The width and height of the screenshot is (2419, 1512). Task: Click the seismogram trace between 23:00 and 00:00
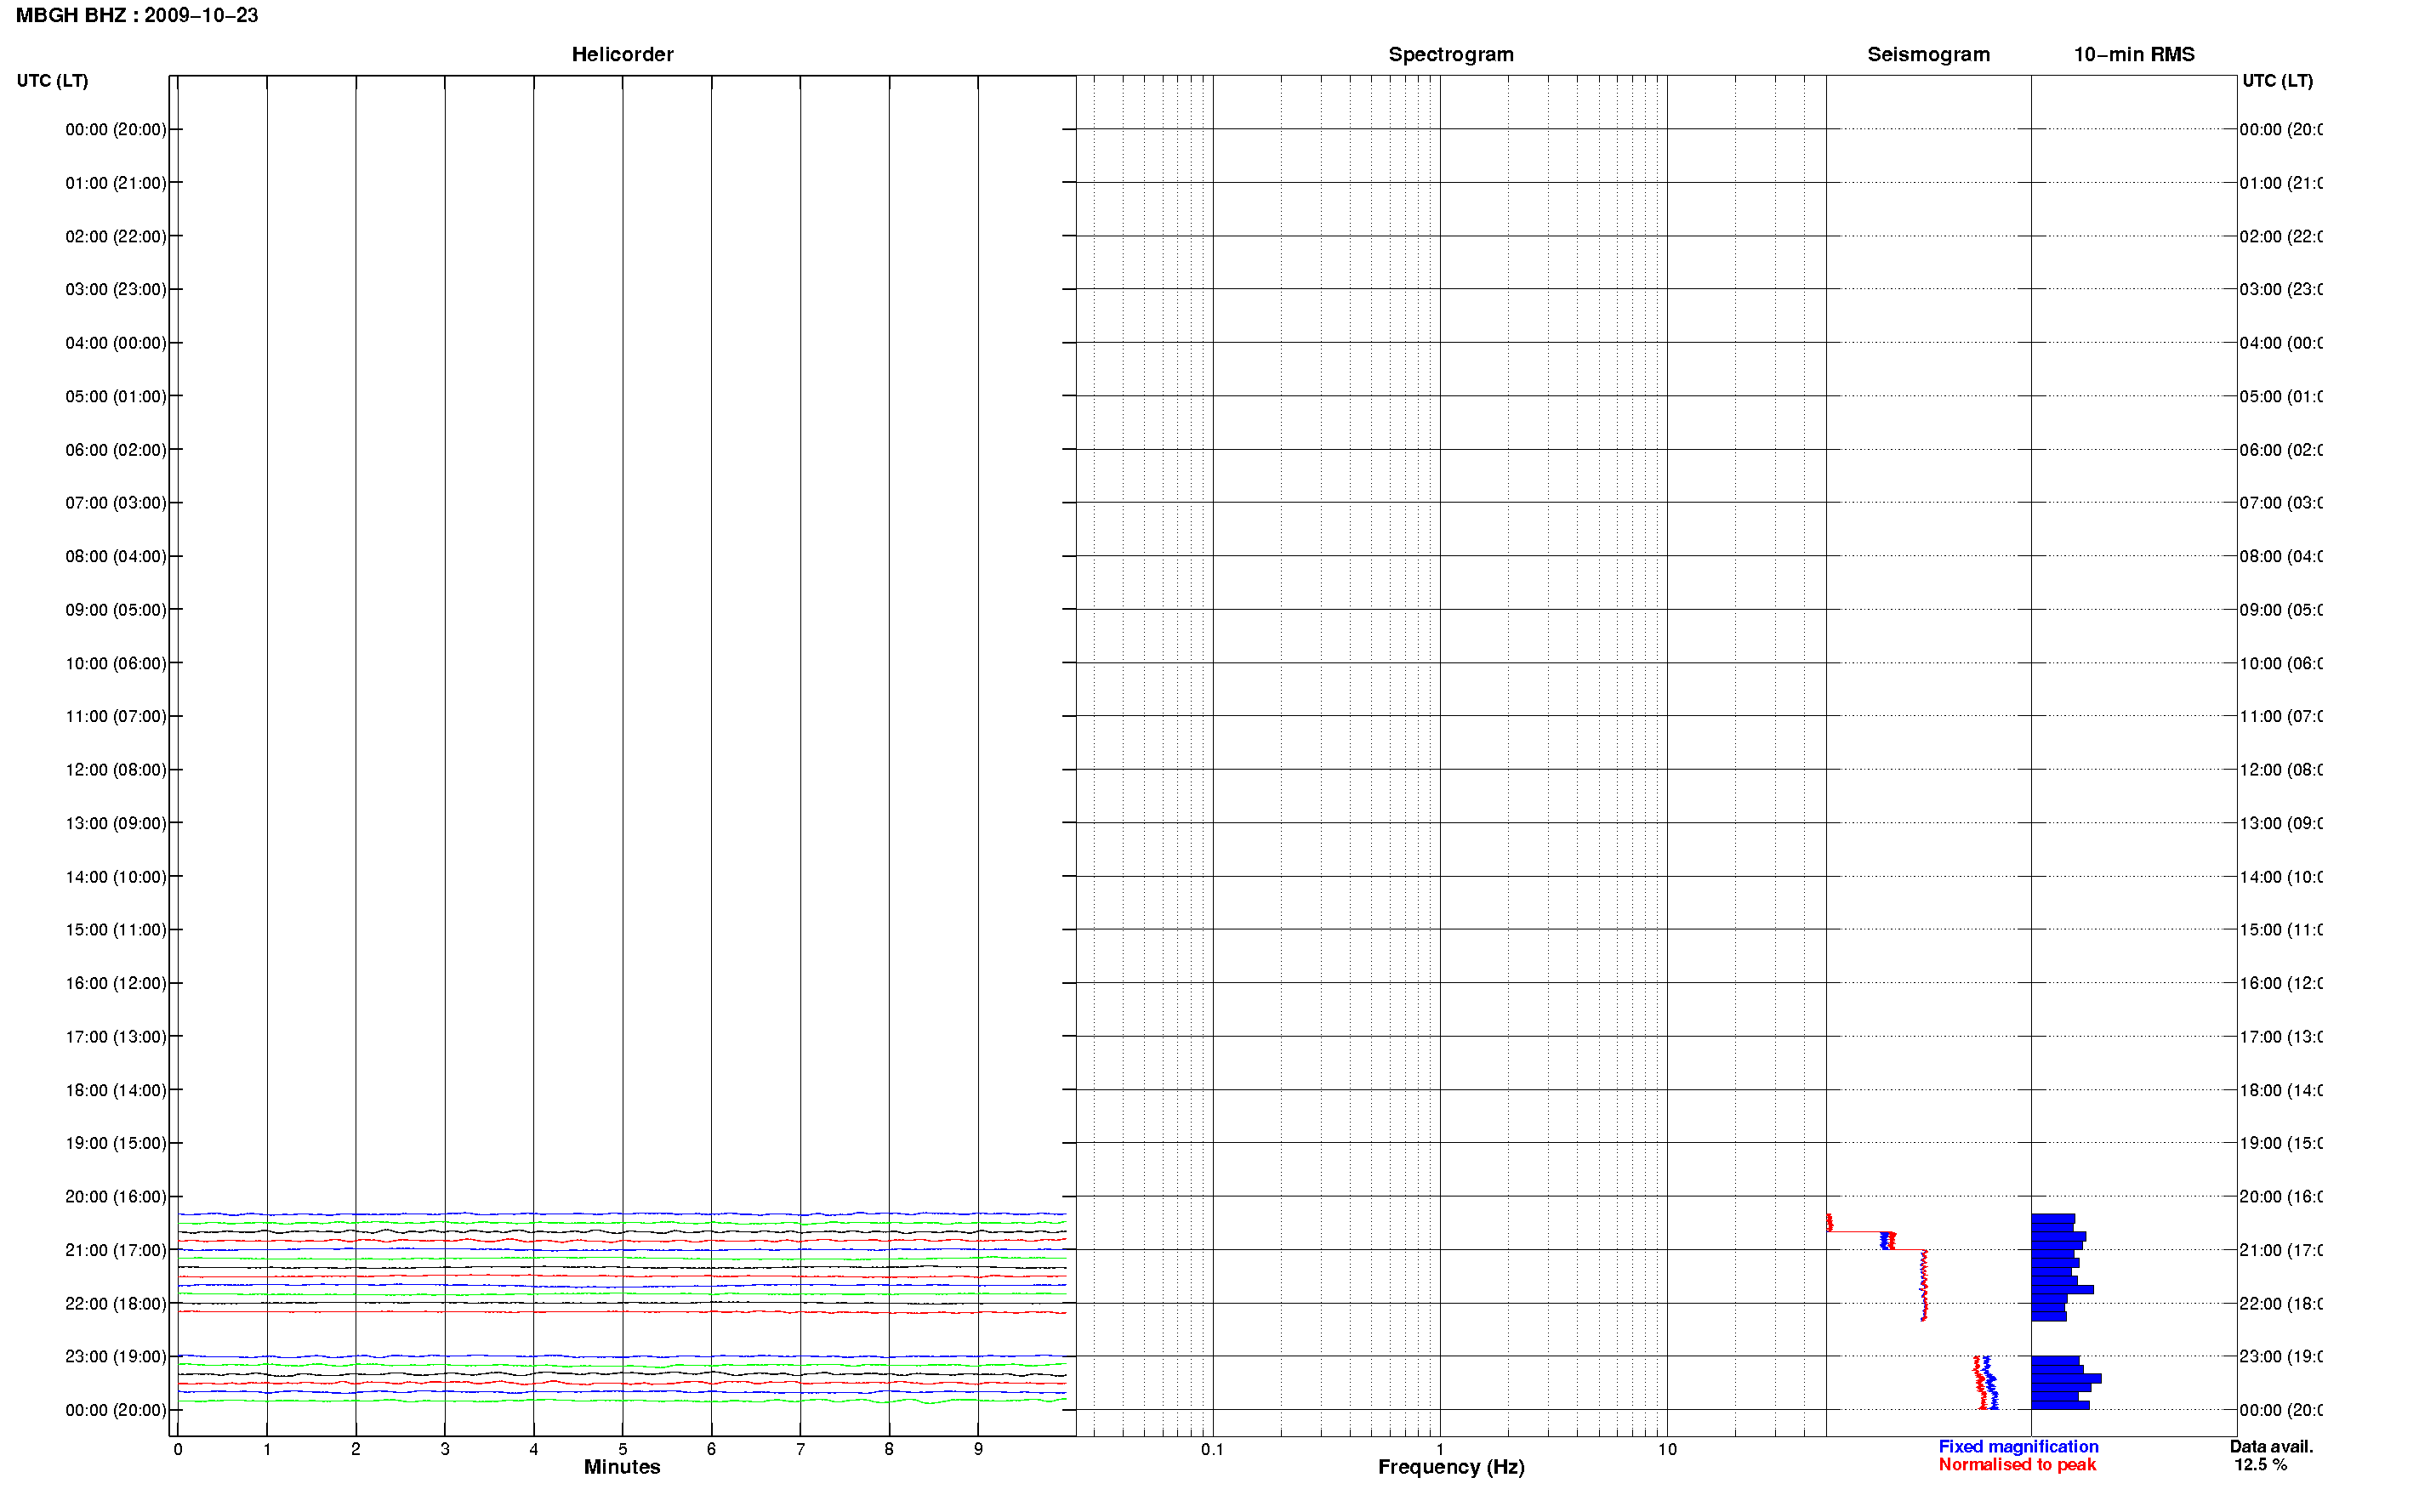(x=1986, y=1383)
